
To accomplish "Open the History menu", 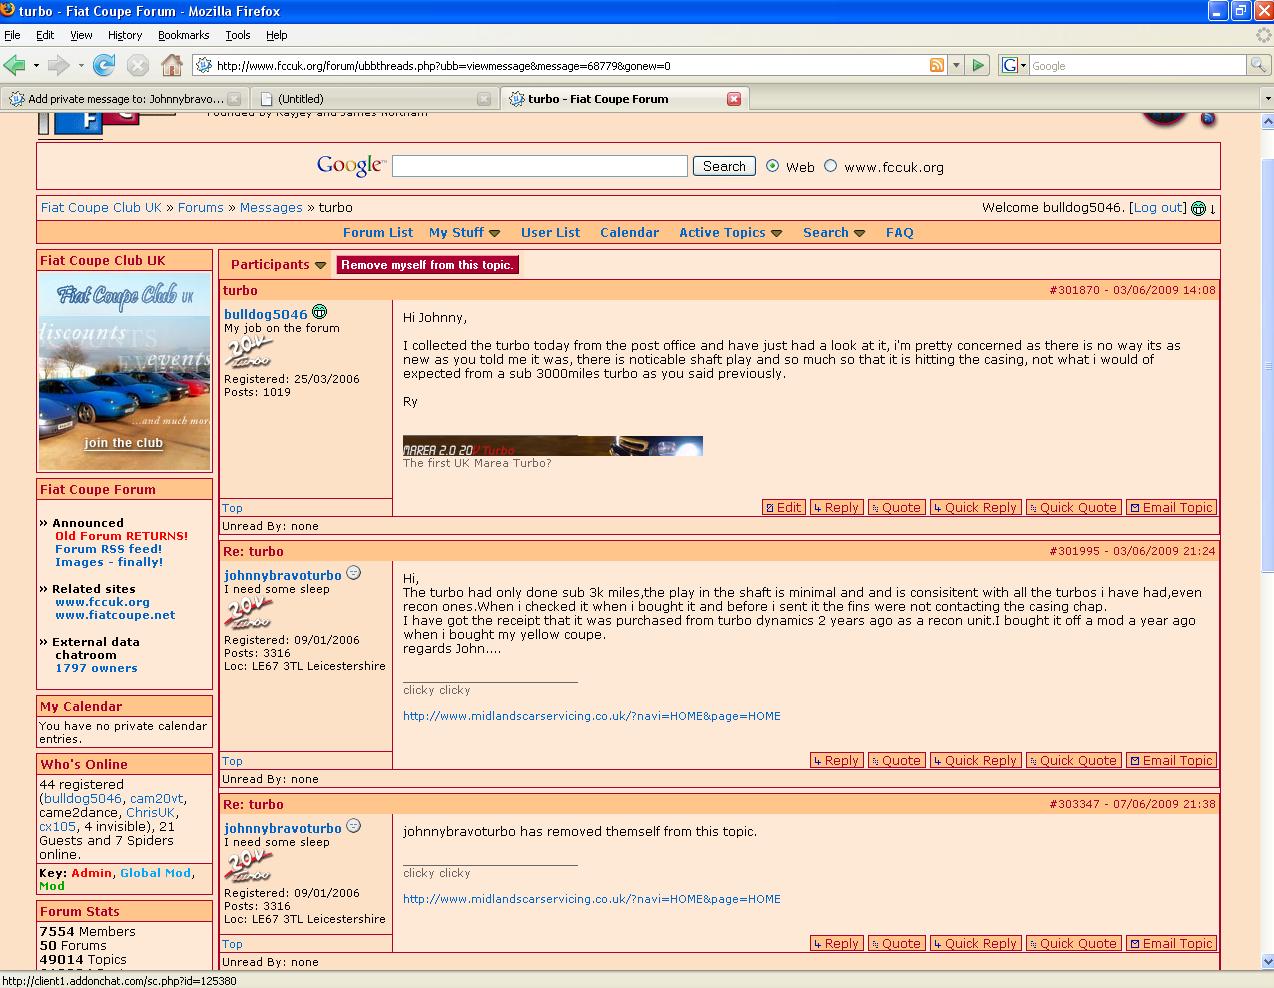I will tap(125, 35).
